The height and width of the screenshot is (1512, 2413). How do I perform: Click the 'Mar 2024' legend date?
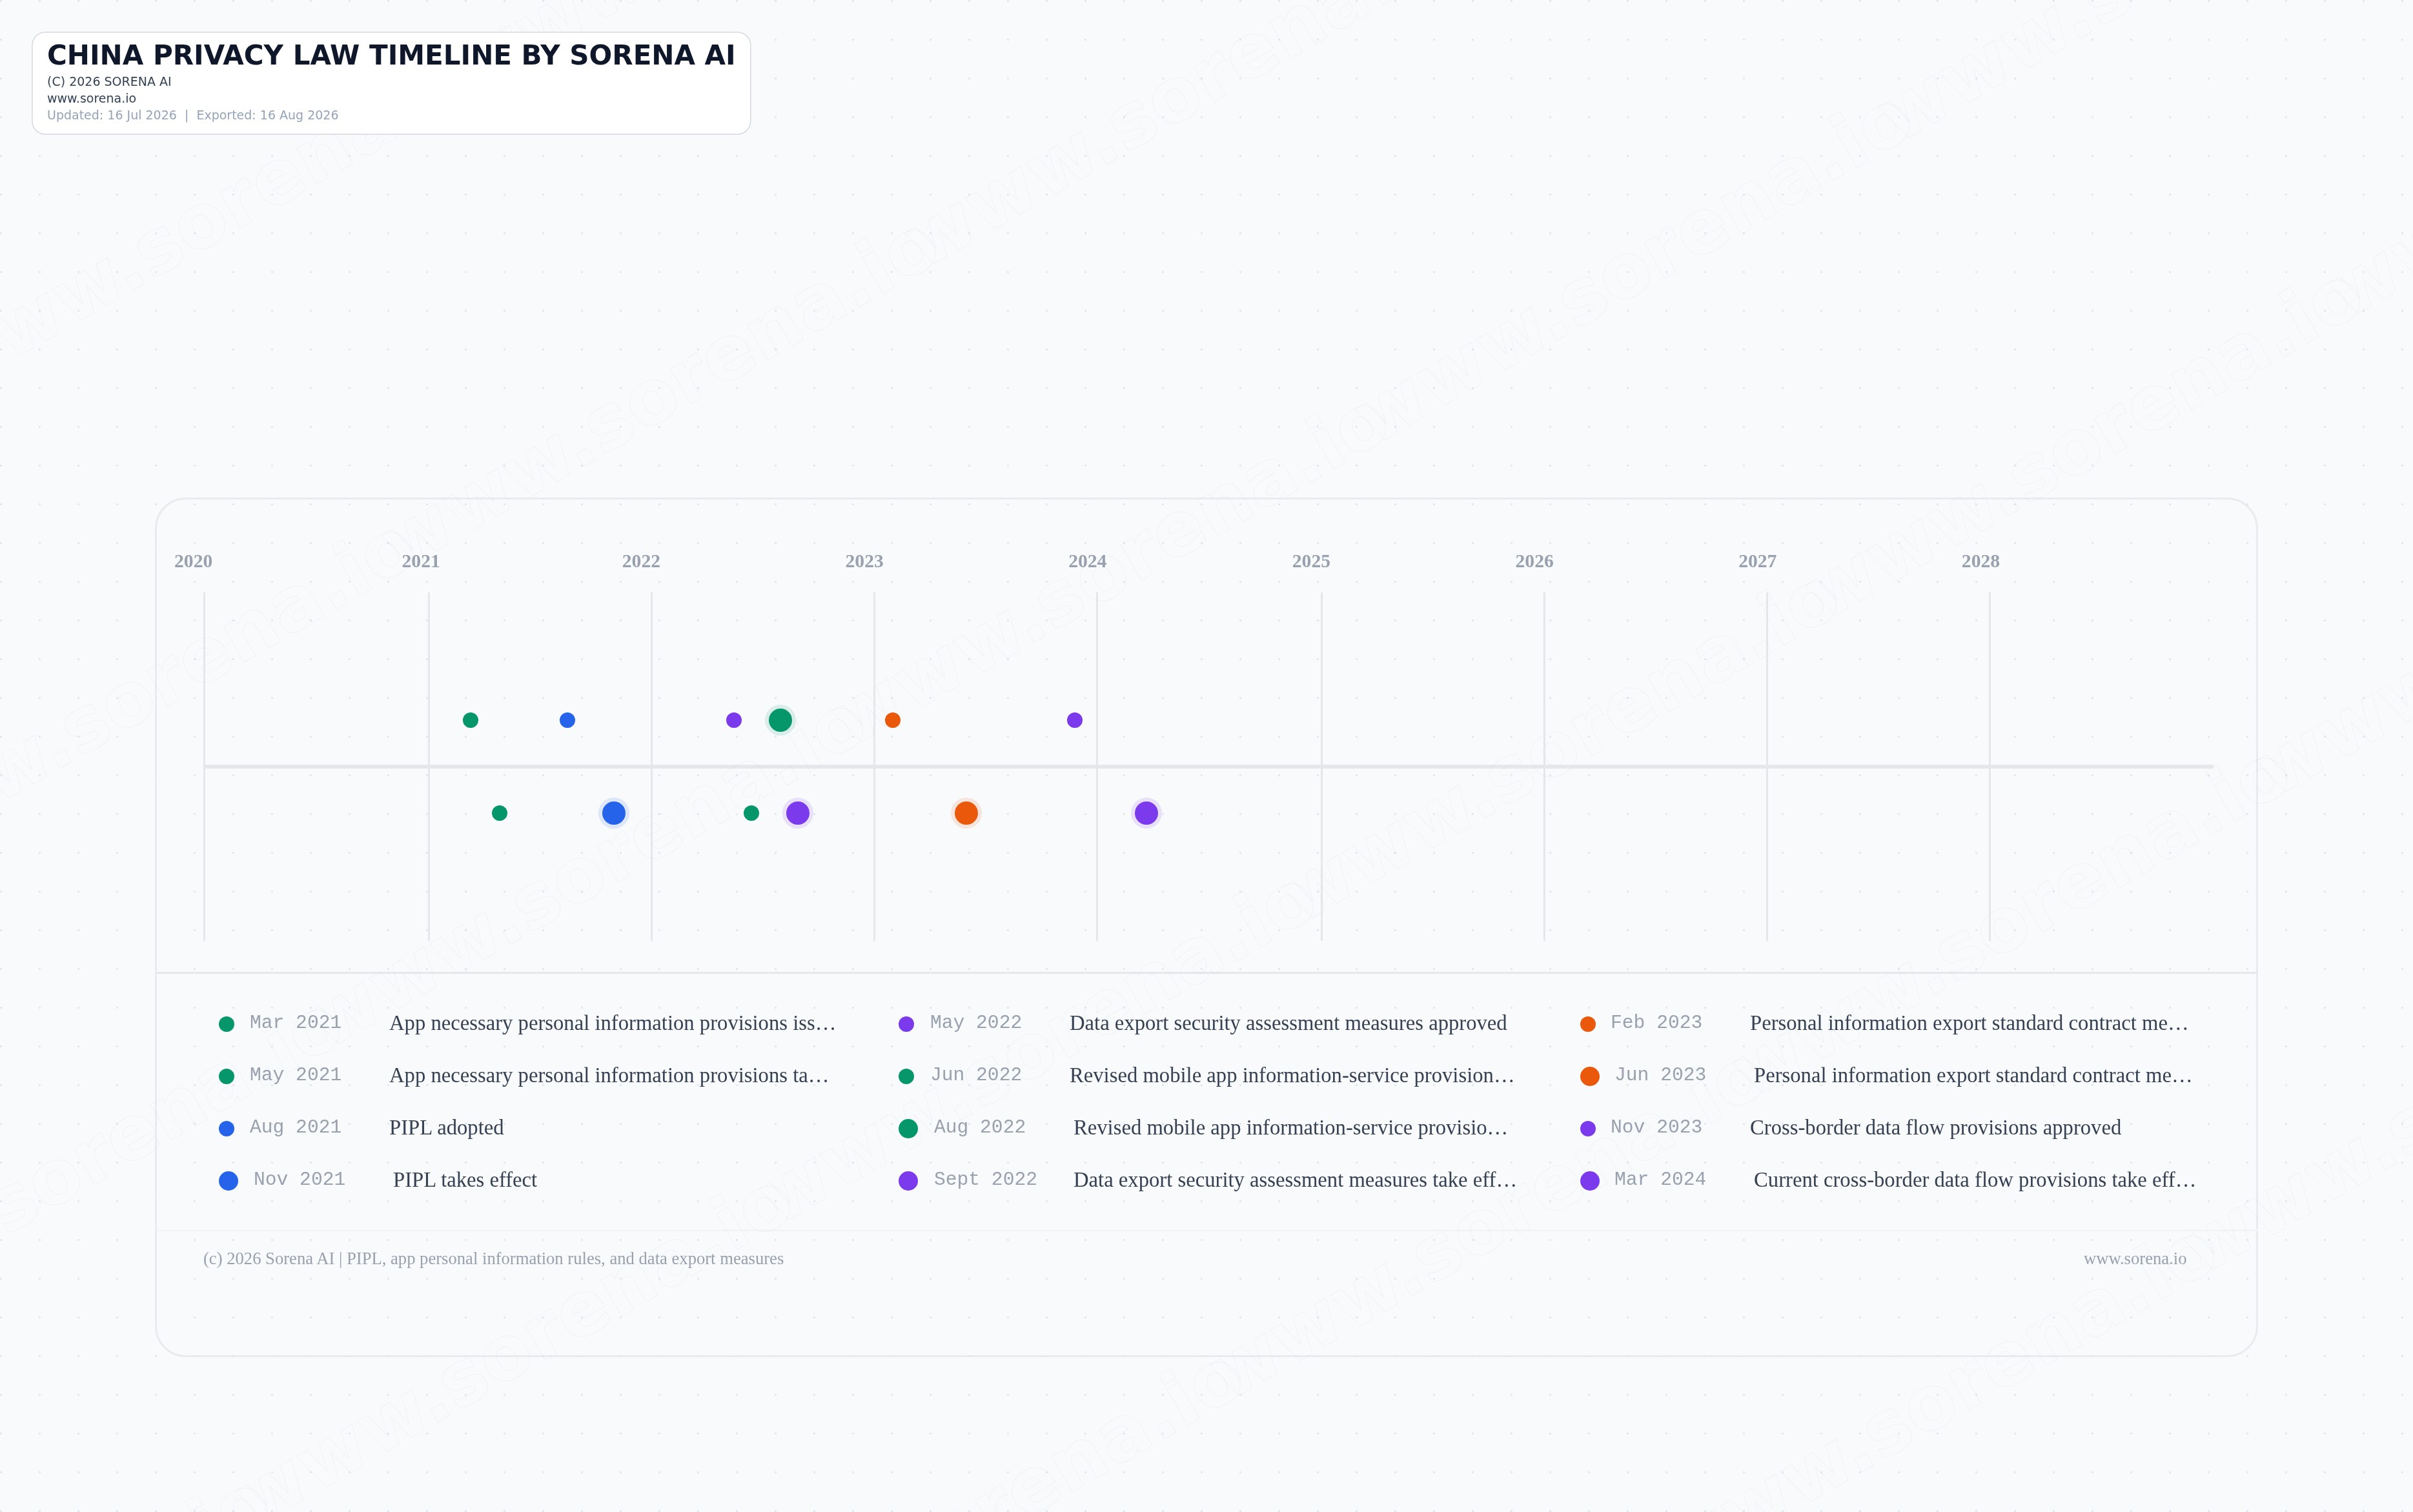tap(1661, 1179)
